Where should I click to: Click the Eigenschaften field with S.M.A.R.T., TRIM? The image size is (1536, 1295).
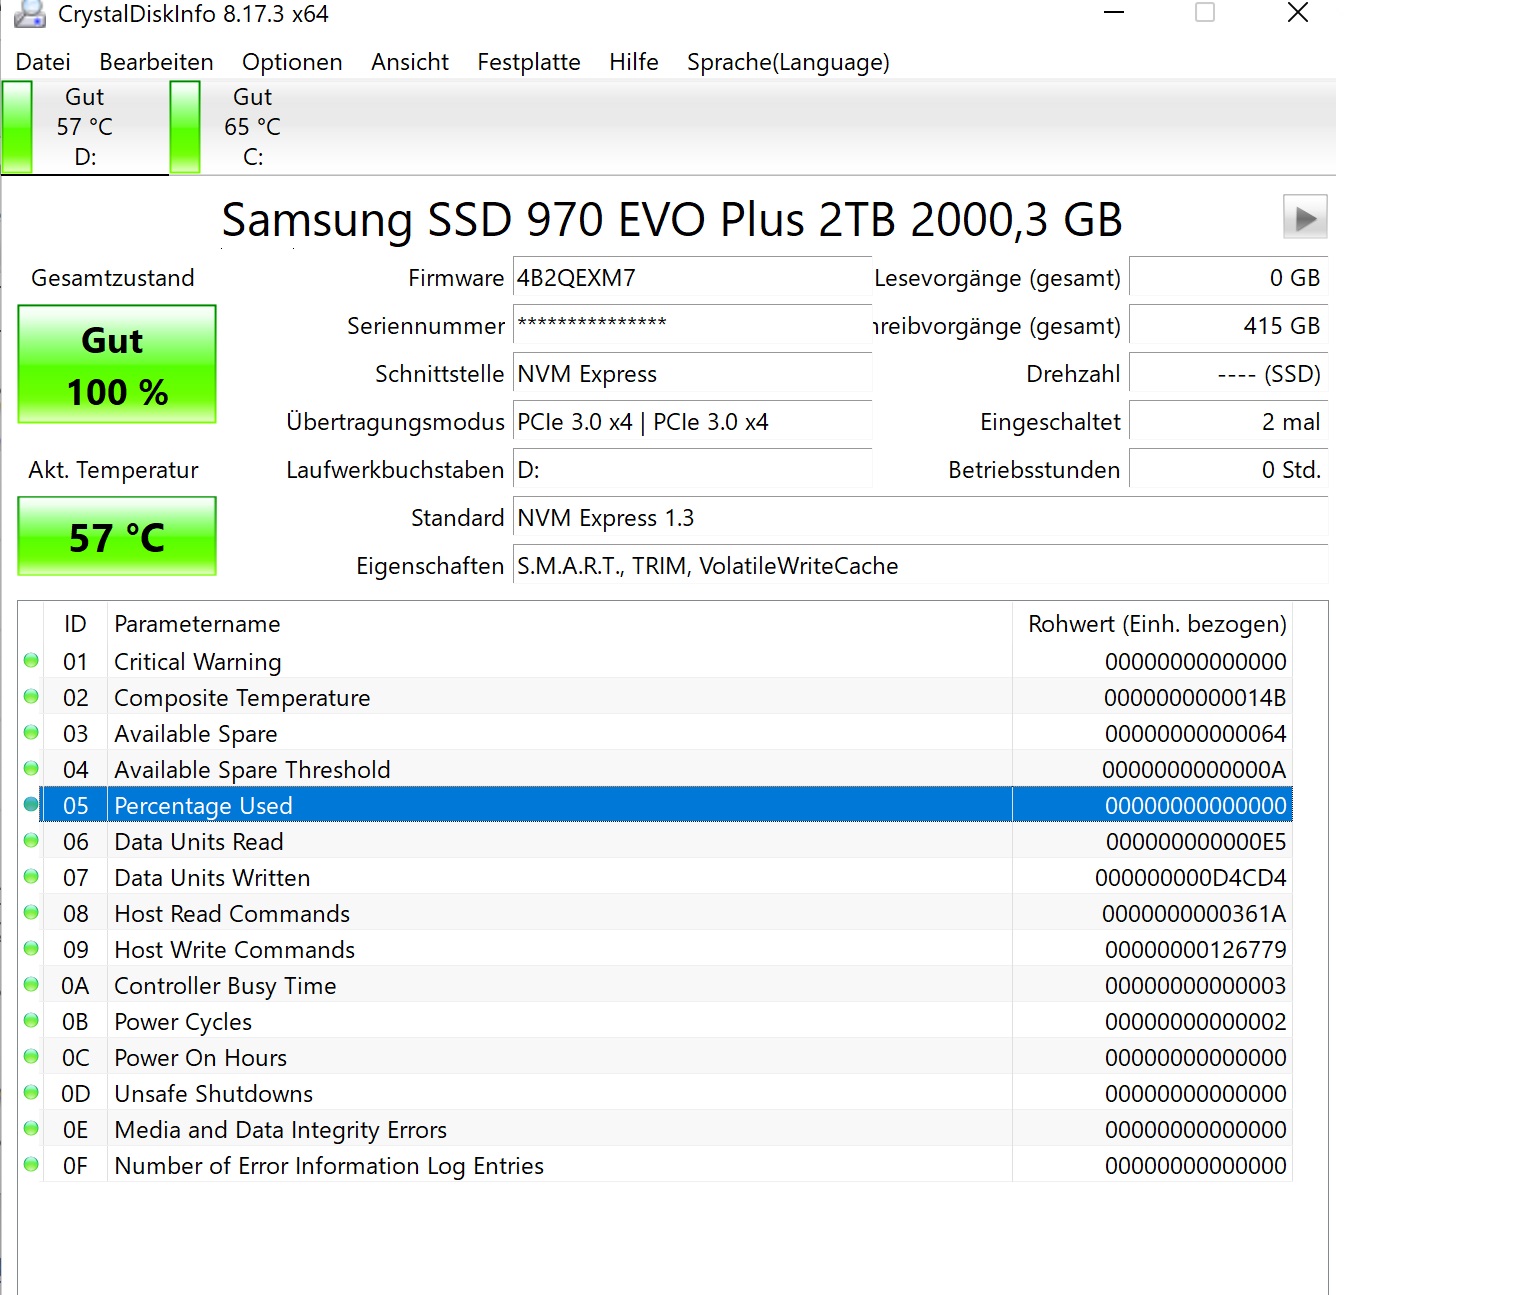[920, 566]
